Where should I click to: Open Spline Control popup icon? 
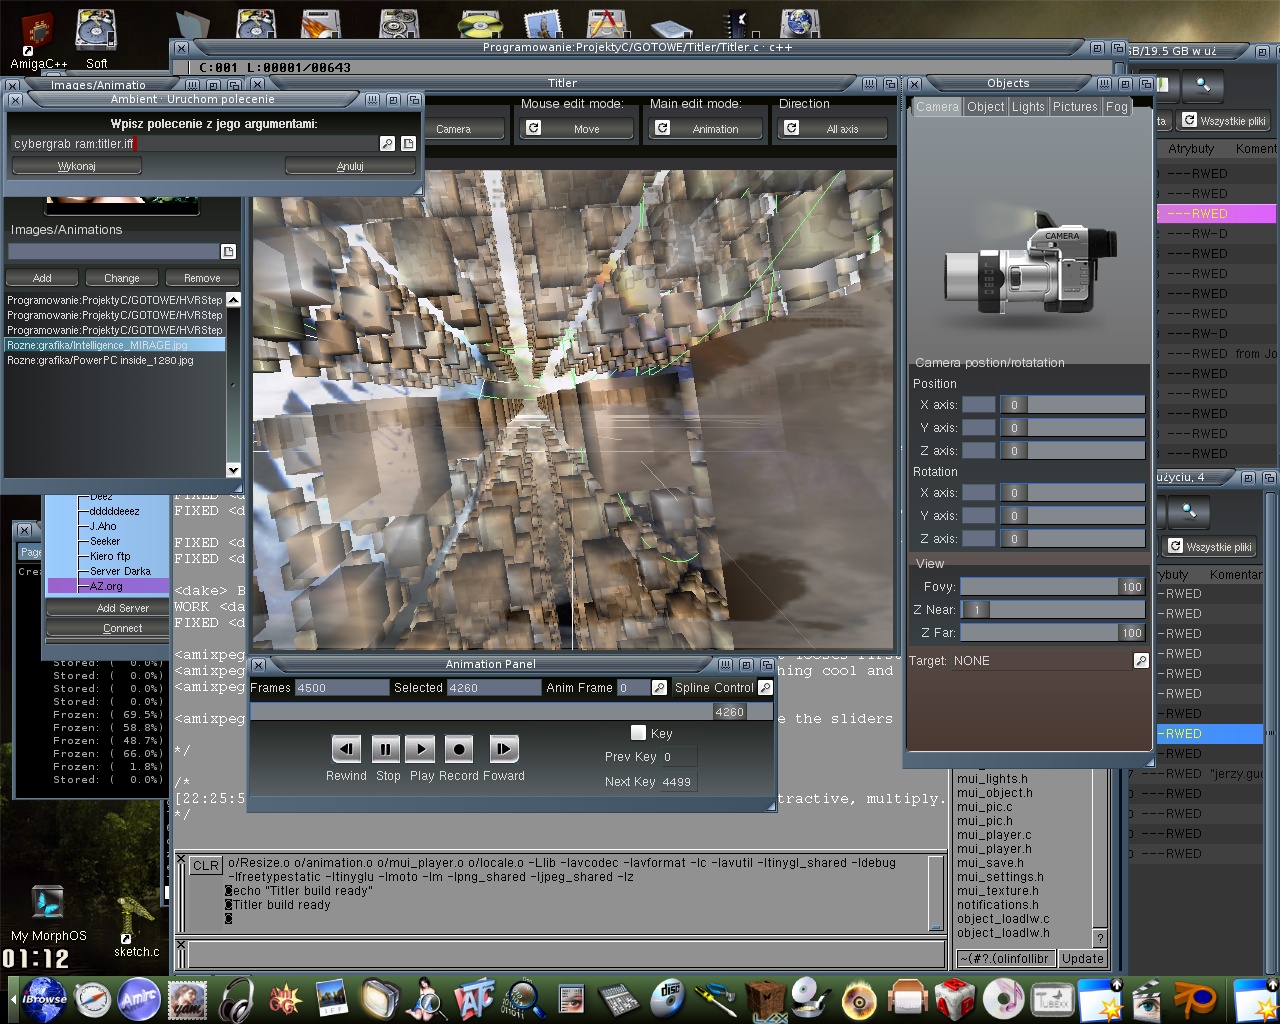tap(765, 687)
